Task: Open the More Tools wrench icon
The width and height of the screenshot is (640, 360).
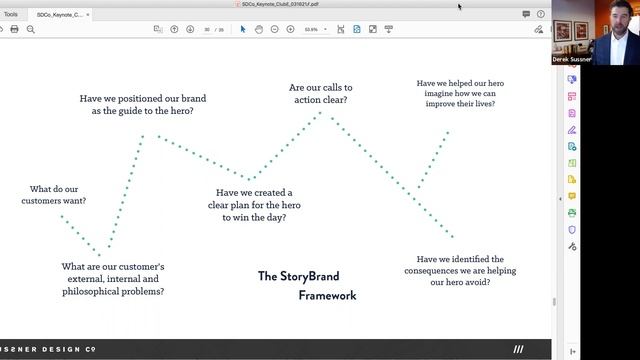Action: [x=572, y=247]
